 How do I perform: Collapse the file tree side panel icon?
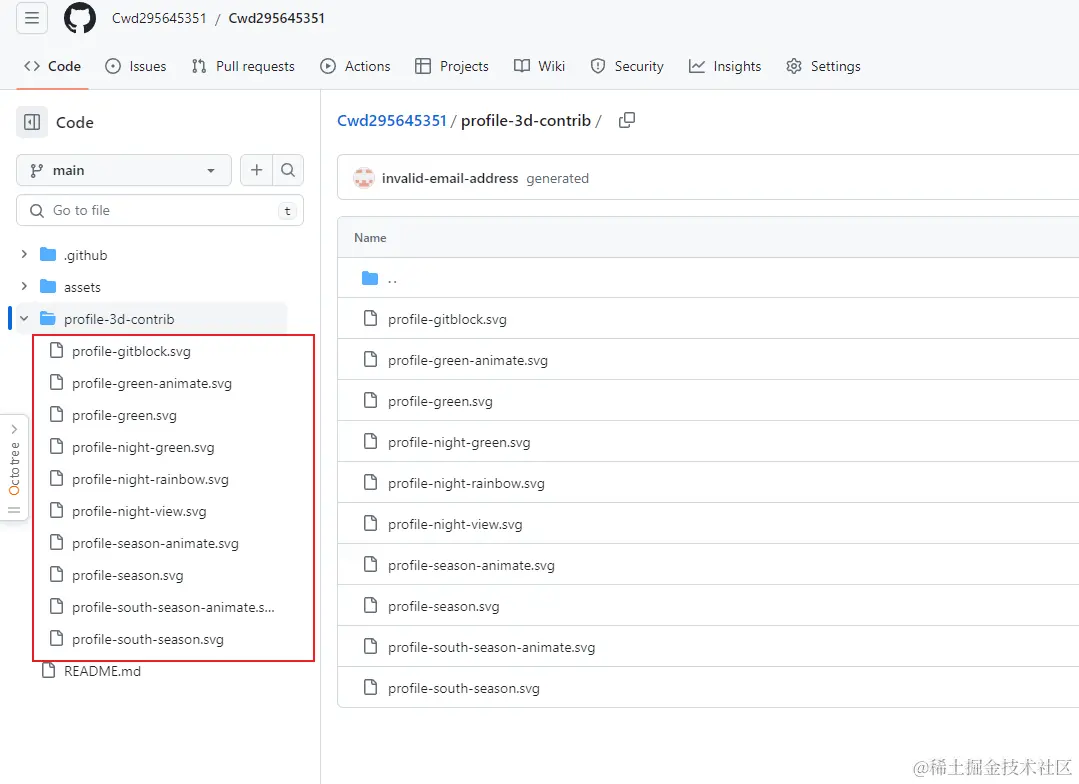pos(32,123)
